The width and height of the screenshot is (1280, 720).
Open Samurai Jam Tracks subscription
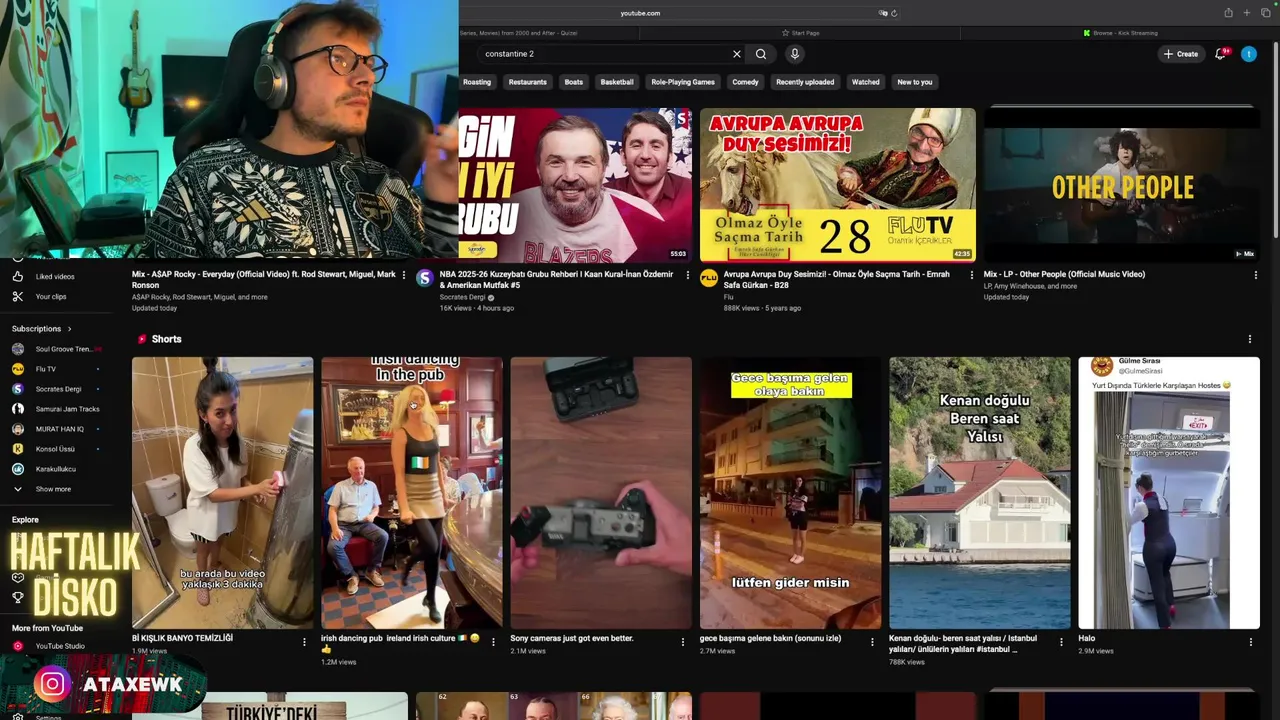click(56, 409)
